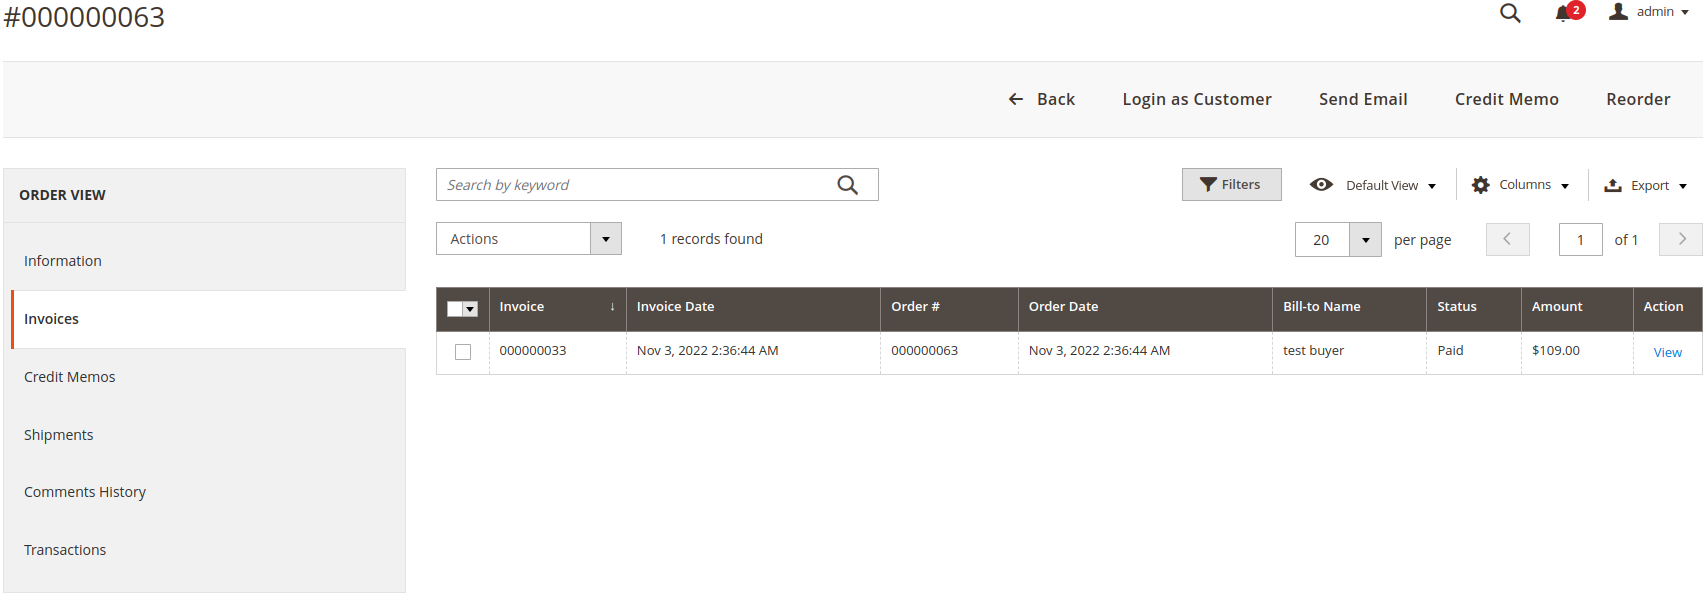Select the Invoices tab

208,319
